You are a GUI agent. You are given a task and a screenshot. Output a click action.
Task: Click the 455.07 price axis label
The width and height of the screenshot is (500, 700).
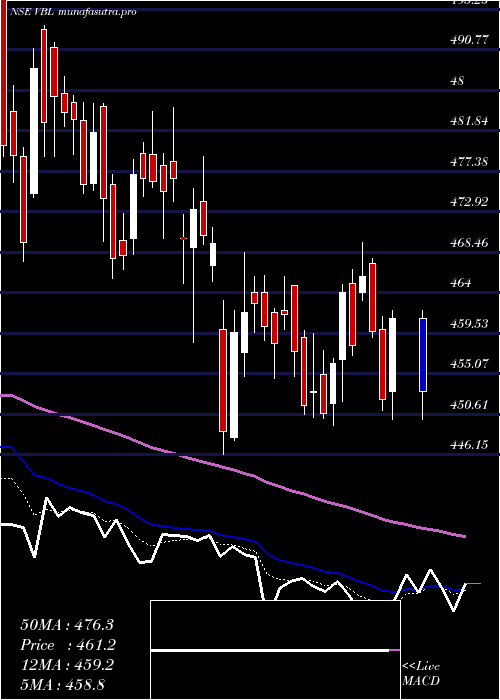tap(469, 364)
